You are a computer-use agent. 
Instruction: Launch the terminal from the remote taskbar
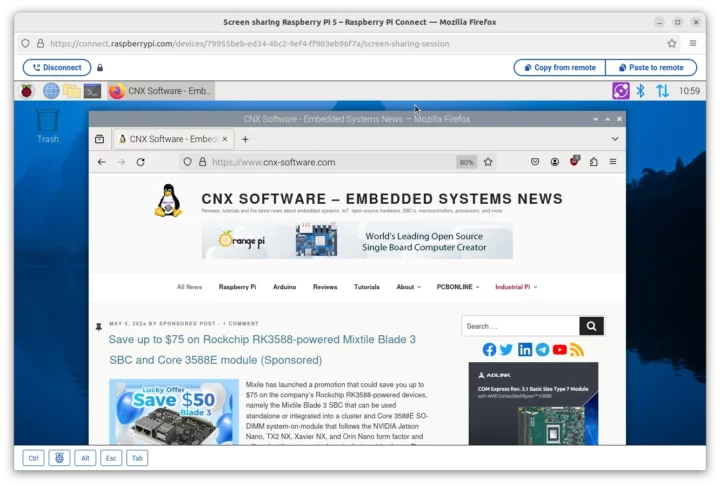pos(92,91)
